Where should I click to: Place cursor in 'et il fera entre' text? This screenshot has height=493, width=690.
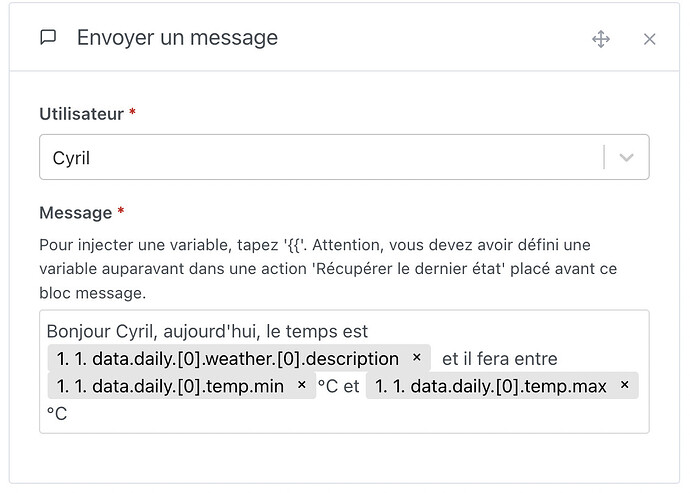(499, 358)
